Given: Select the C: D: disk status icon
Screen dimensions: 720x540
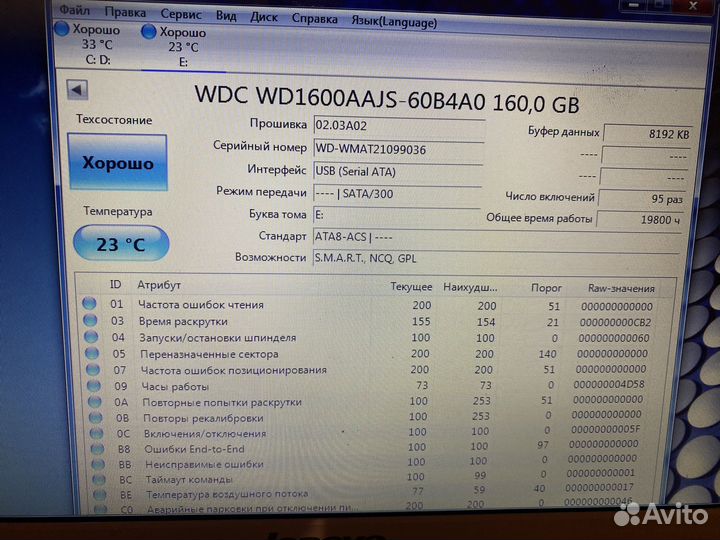Looking at the screenshot, I should point(62,29).
